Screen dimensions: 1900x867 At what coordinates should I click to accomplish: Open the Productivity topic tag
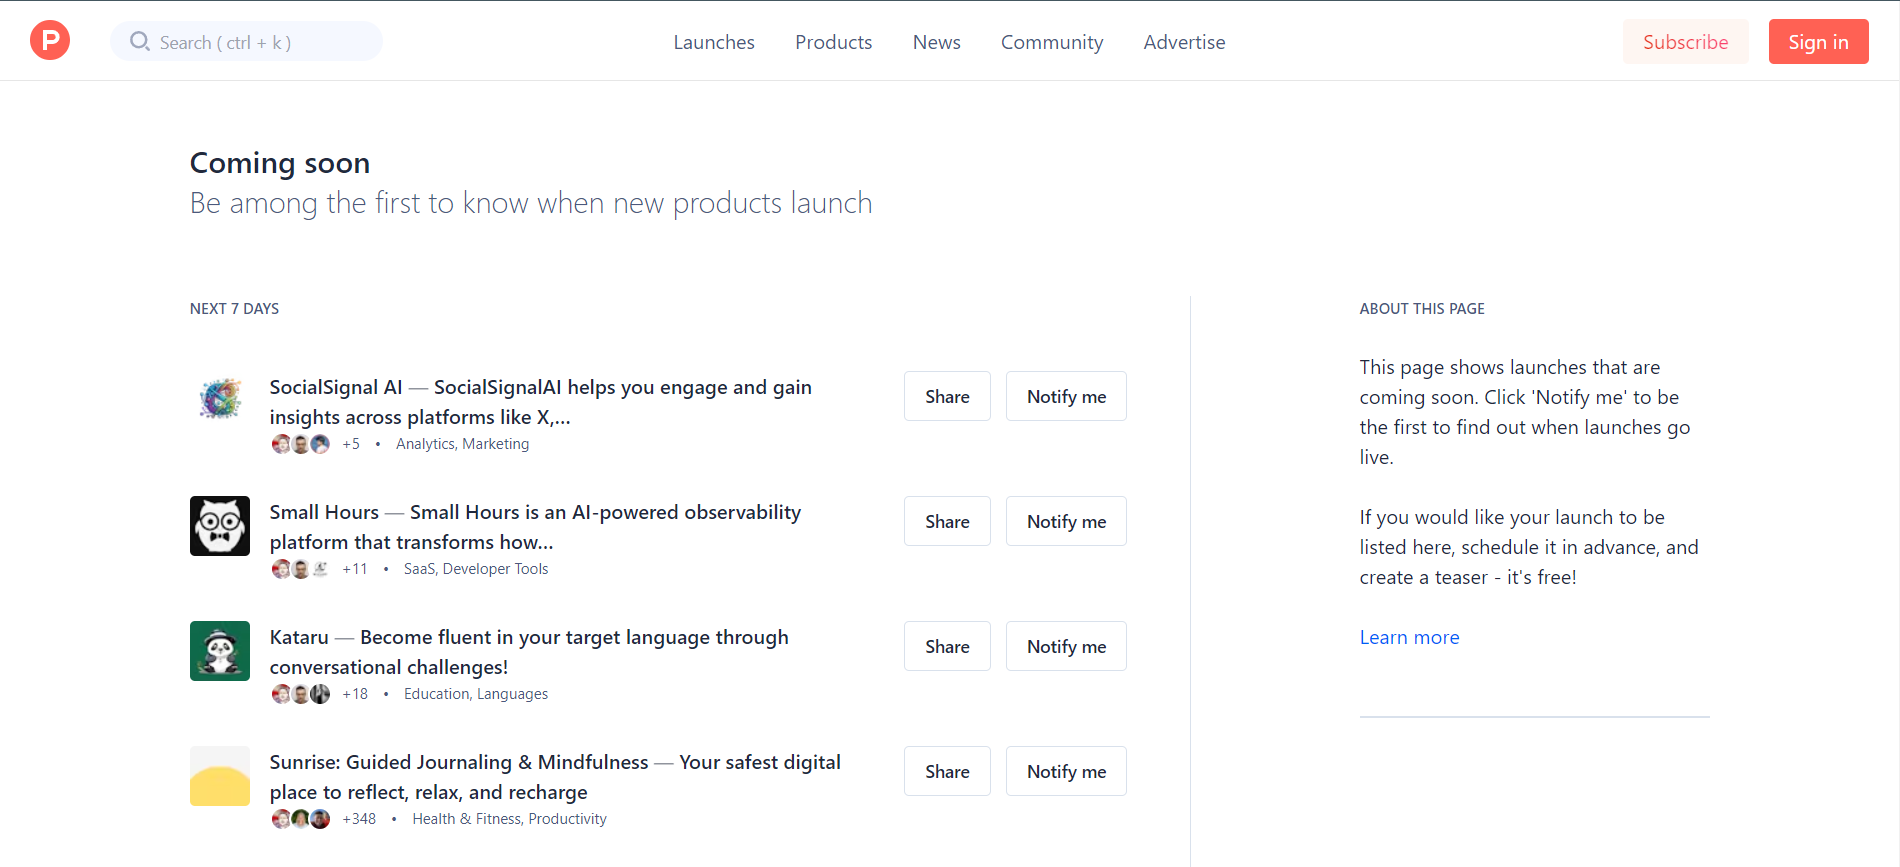[x=567, y=819]
